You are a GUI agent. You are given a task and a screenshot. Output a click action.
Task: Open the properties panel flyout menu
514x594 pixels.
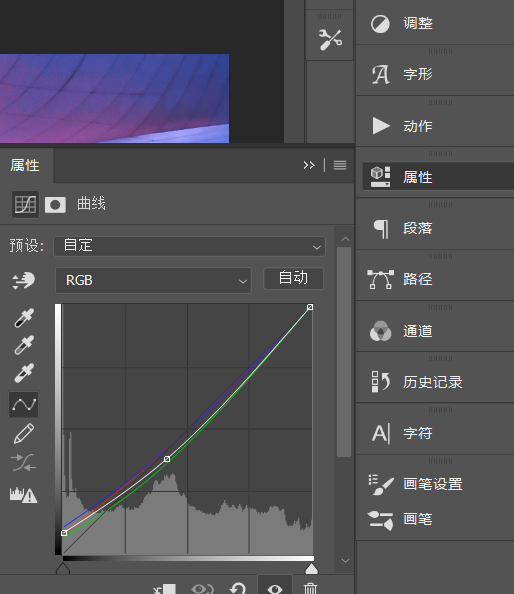[x=340, y=165]
